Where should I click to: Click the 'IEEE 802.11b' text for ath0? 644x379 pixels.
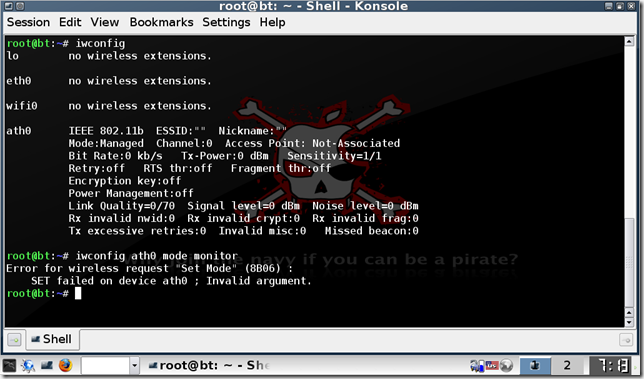point(106,131)
